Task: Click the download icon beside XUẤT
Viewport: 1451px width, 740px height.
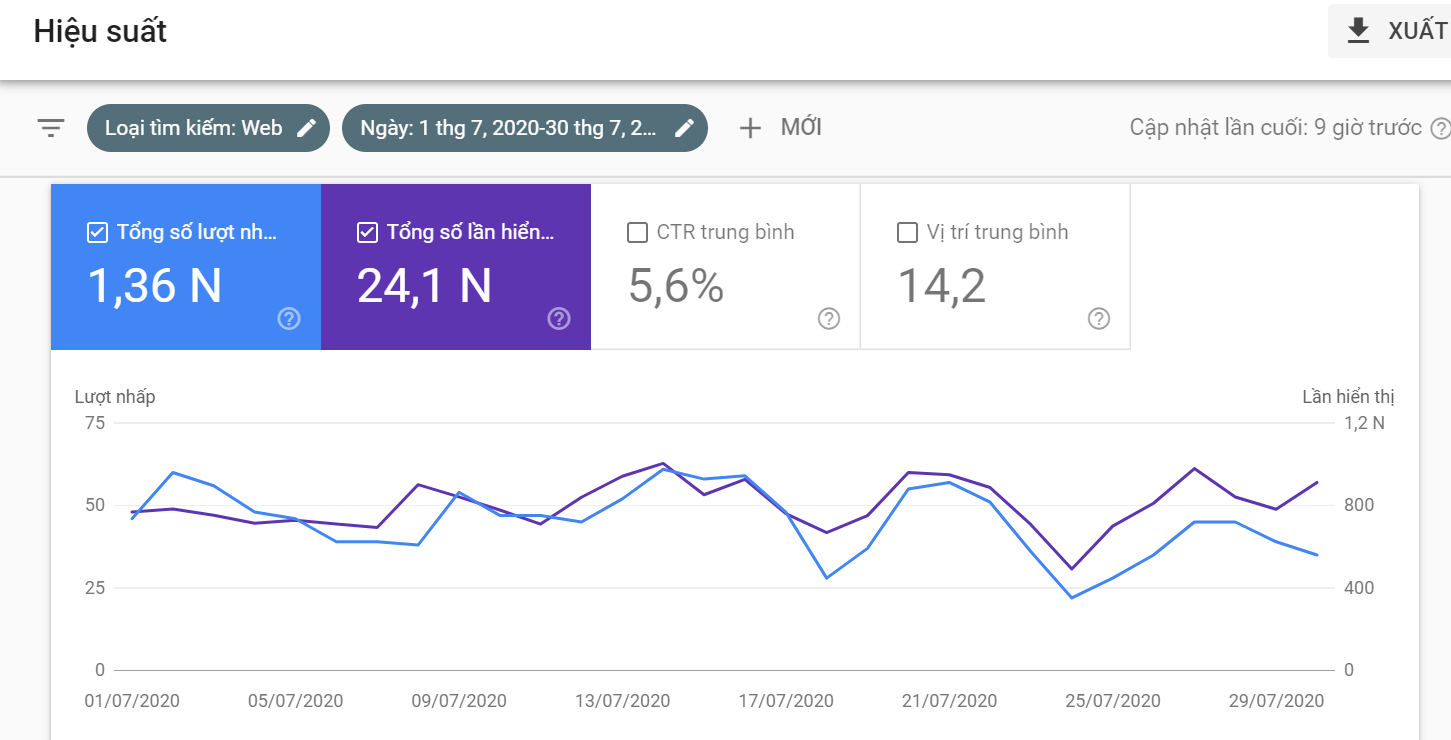Action: (x=1358, y=31)
